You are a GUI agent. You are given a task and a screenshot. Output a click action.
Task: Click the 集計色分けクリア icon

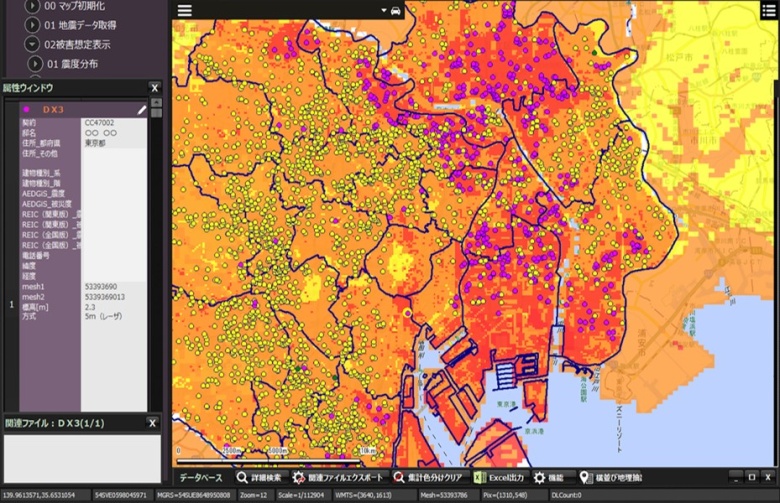point(399,478)
